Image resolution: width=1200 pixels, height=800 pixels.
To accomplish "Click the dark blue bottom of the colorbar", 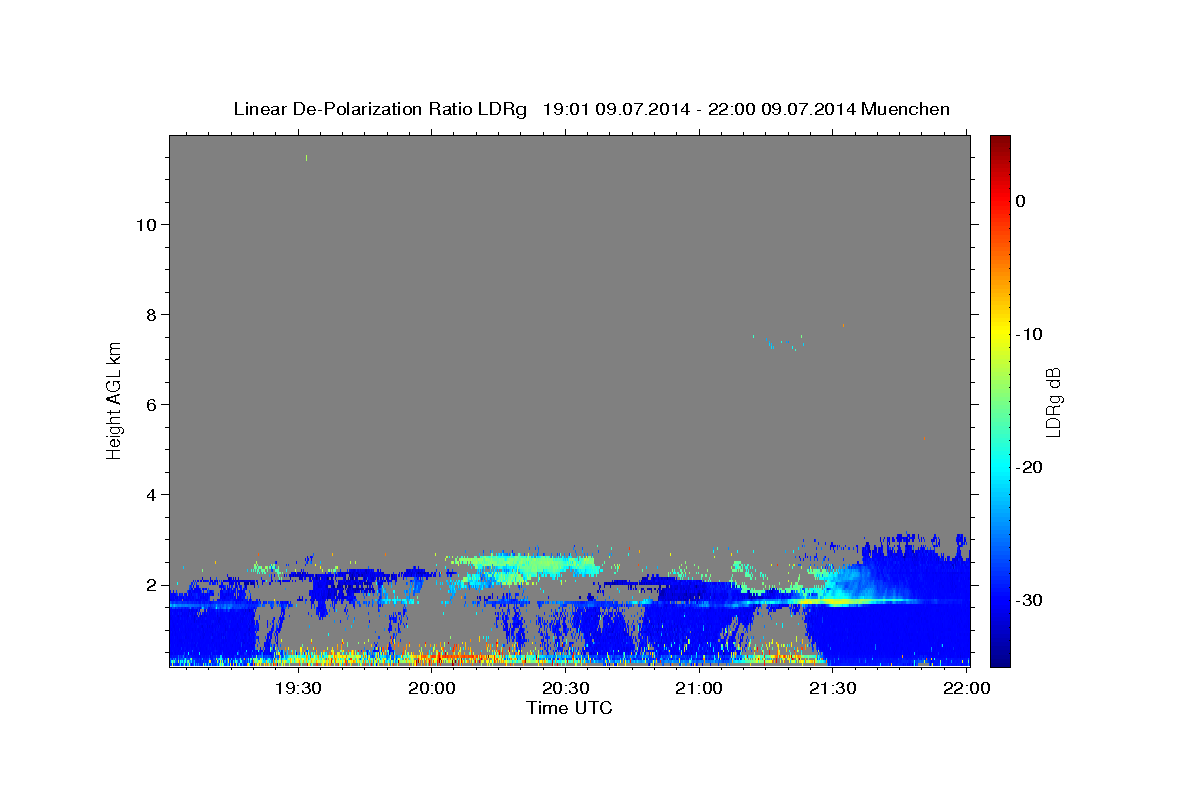I will point(1000,655).
